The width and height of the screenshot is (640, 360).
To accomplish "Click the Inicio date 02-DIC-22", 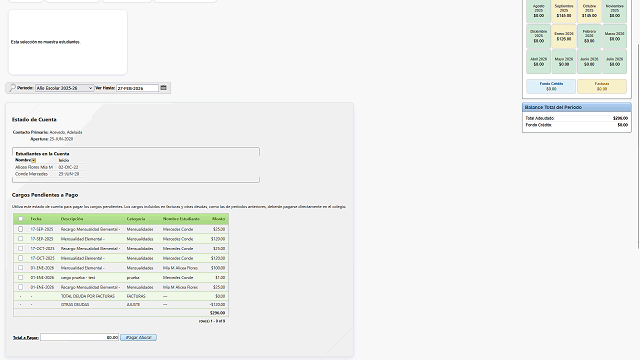I will (x=68, y=167).
